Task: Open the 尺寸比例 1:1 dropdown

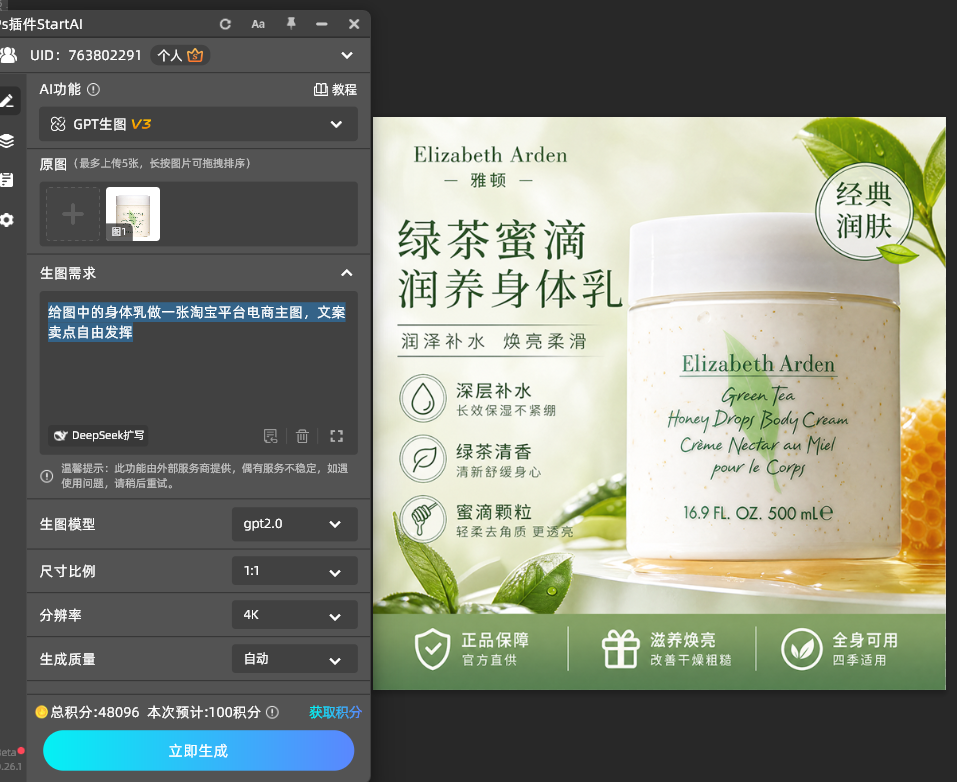Action: 295,571
